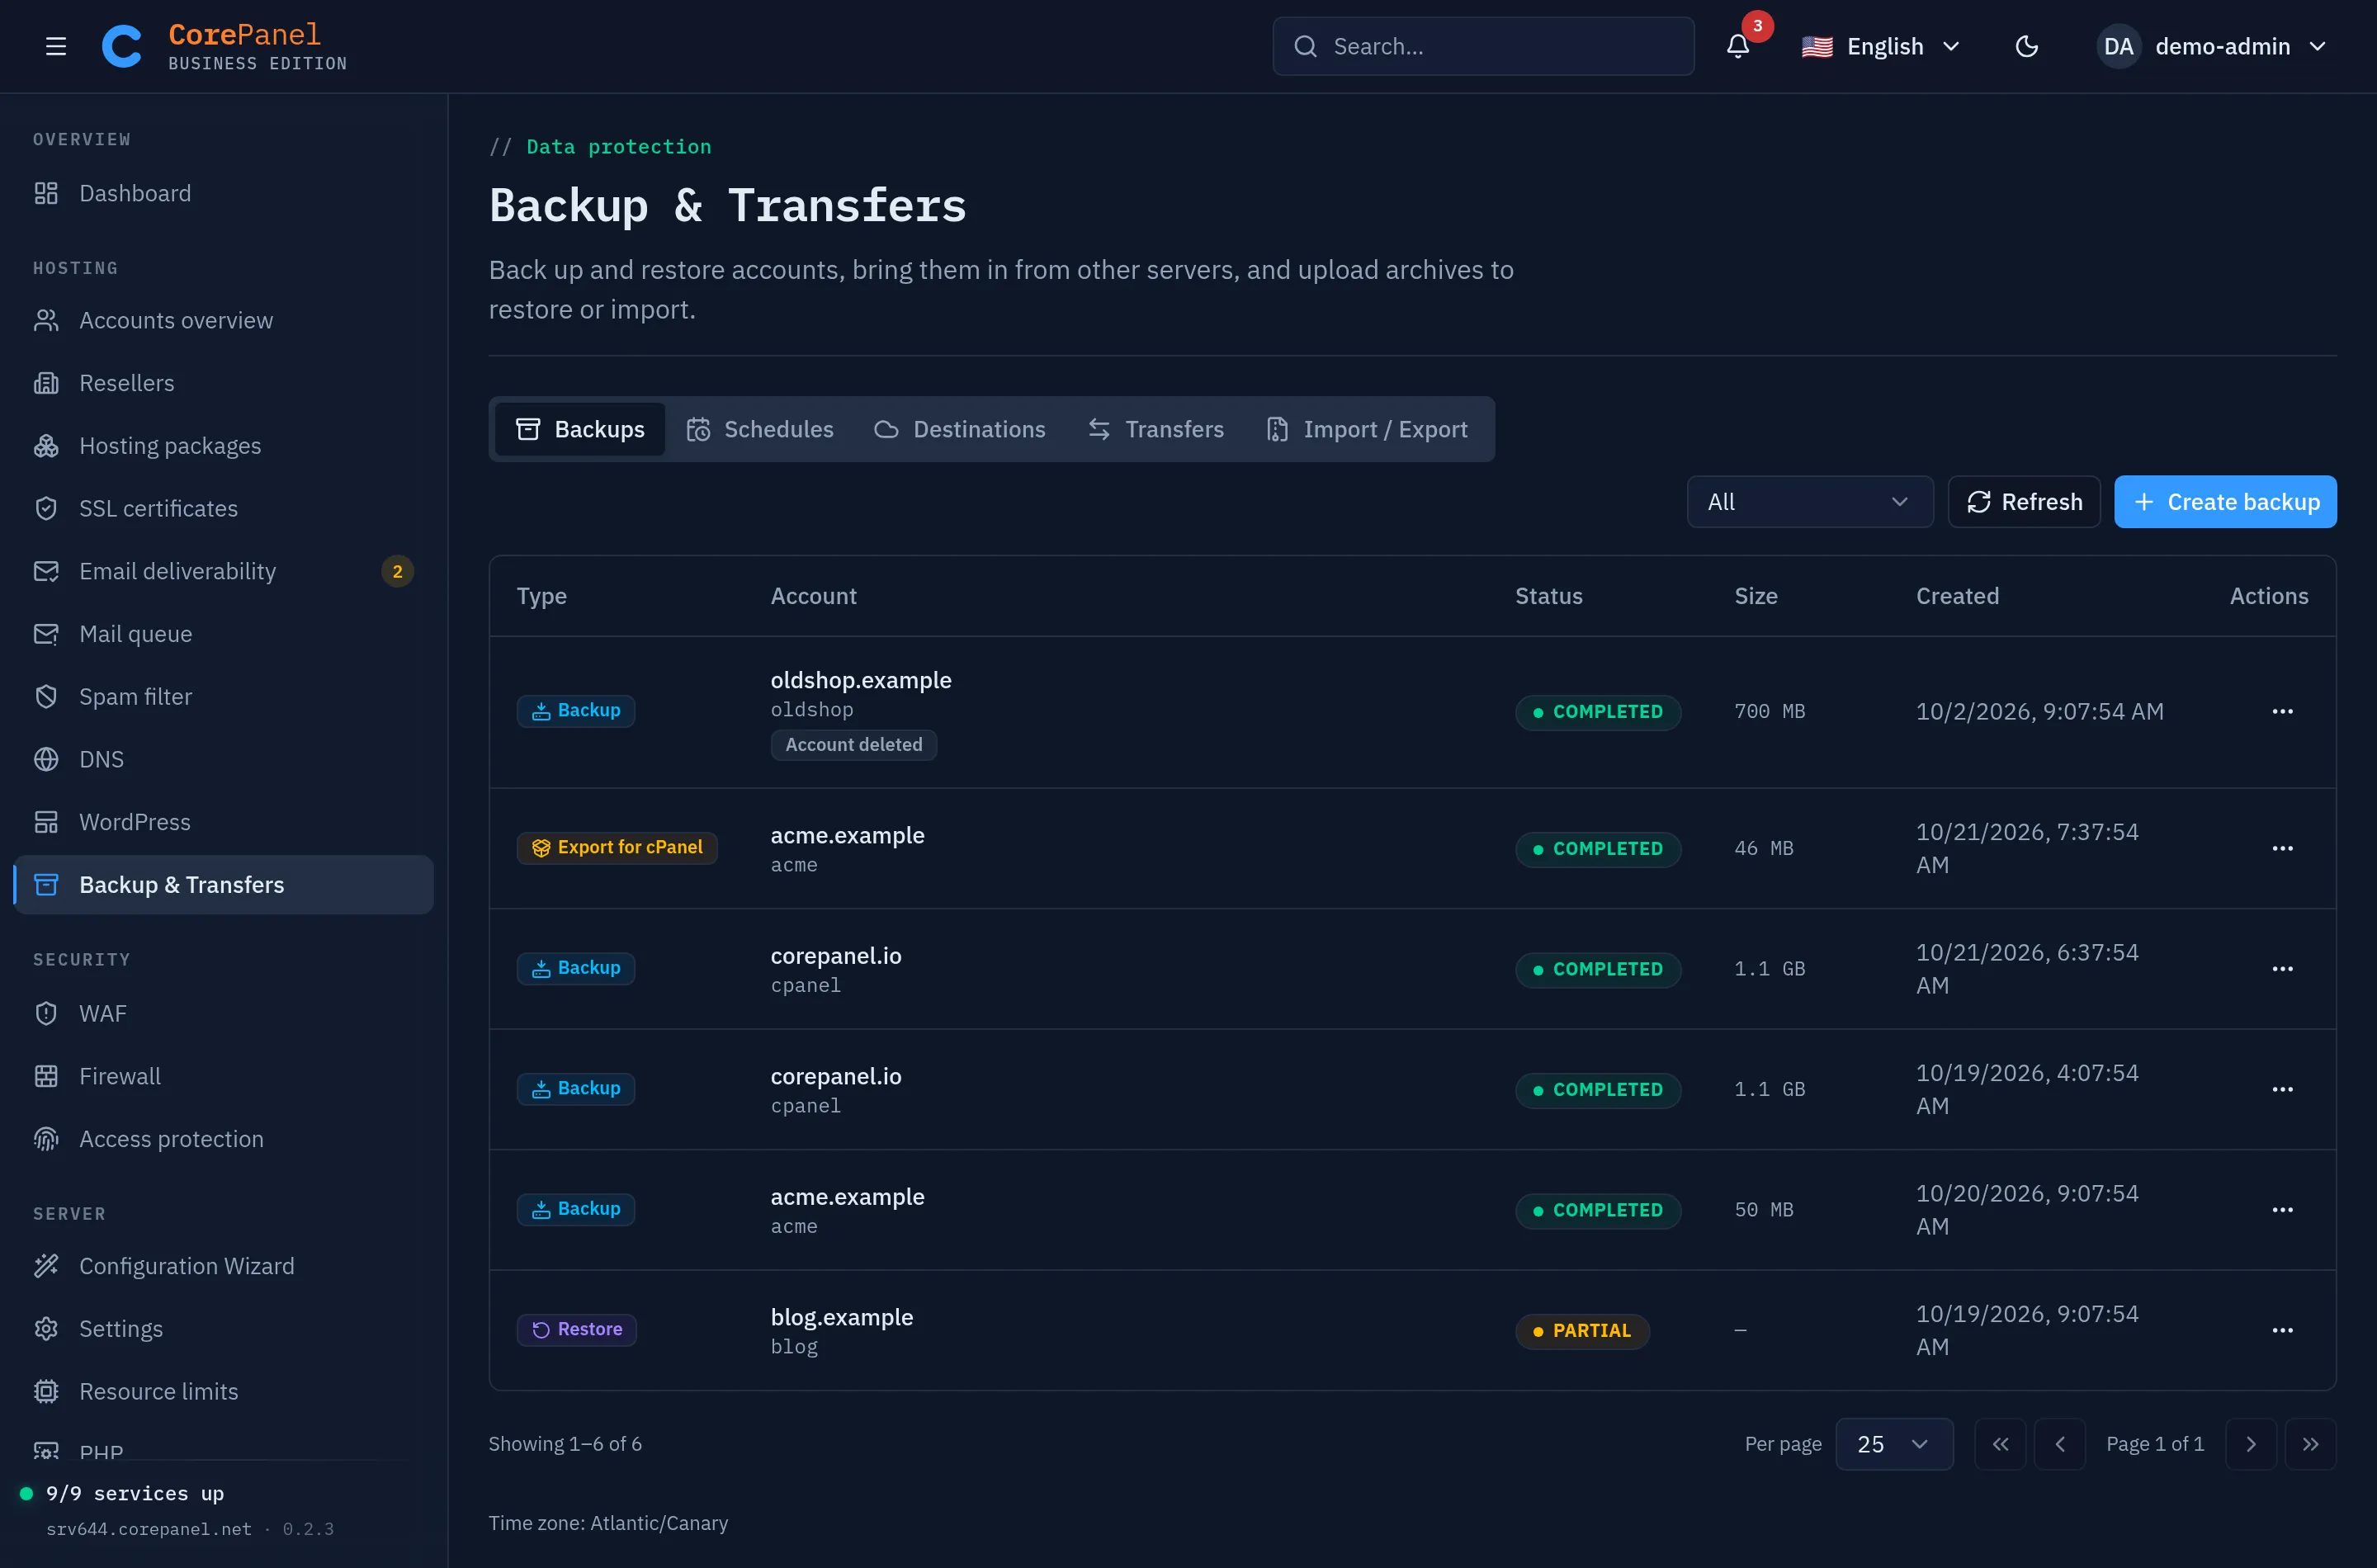Open Mail queue in sidebar
Screen dimensions: 2377x1568
[x=224, y=634]
